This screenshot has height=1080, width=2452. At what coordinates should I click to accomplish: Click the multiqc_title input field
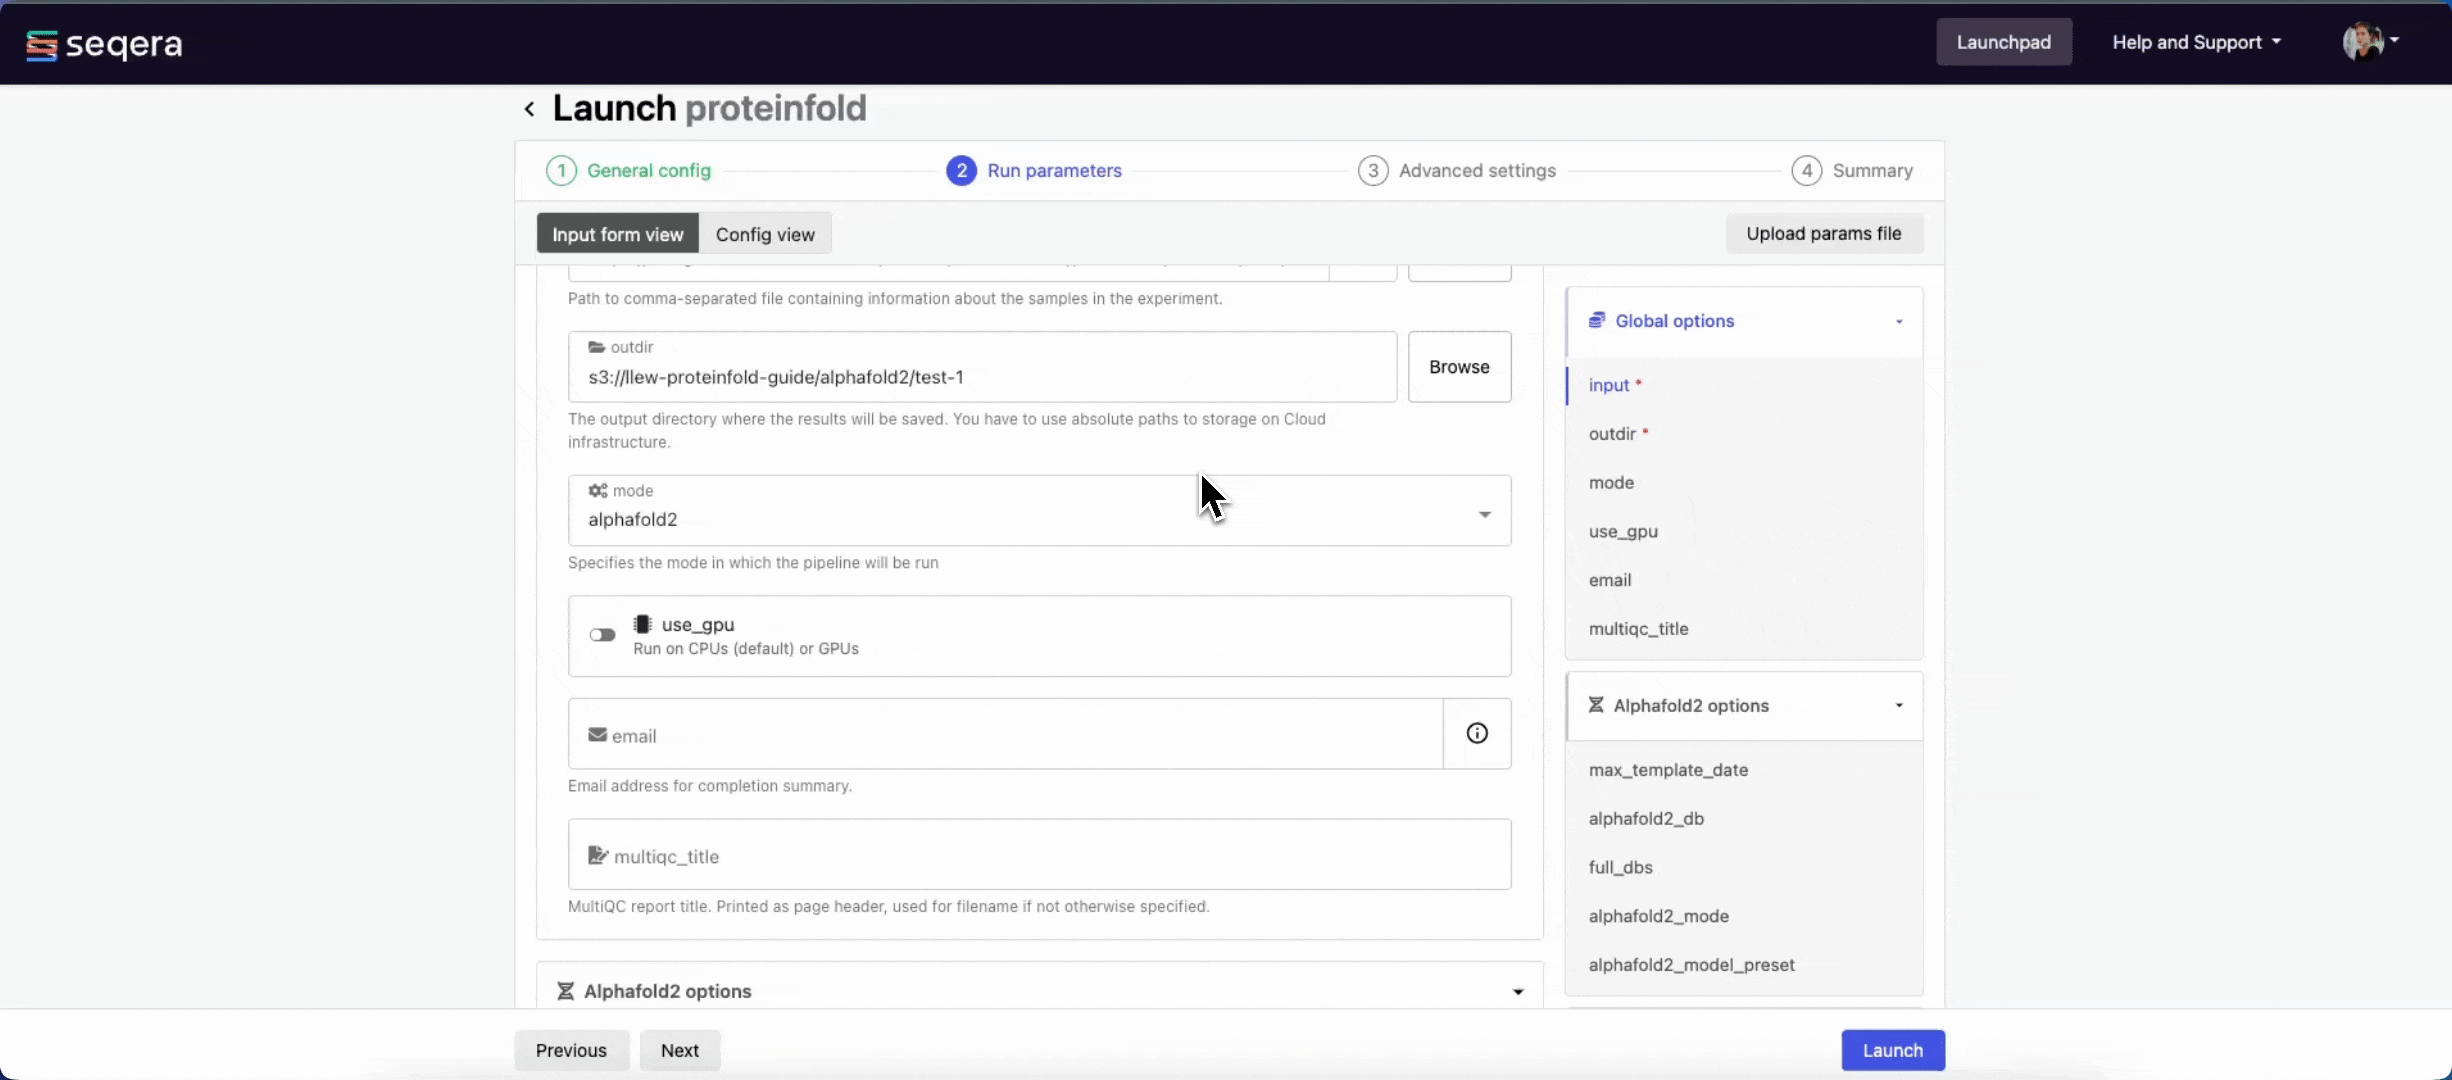[x=1039, y=855]
